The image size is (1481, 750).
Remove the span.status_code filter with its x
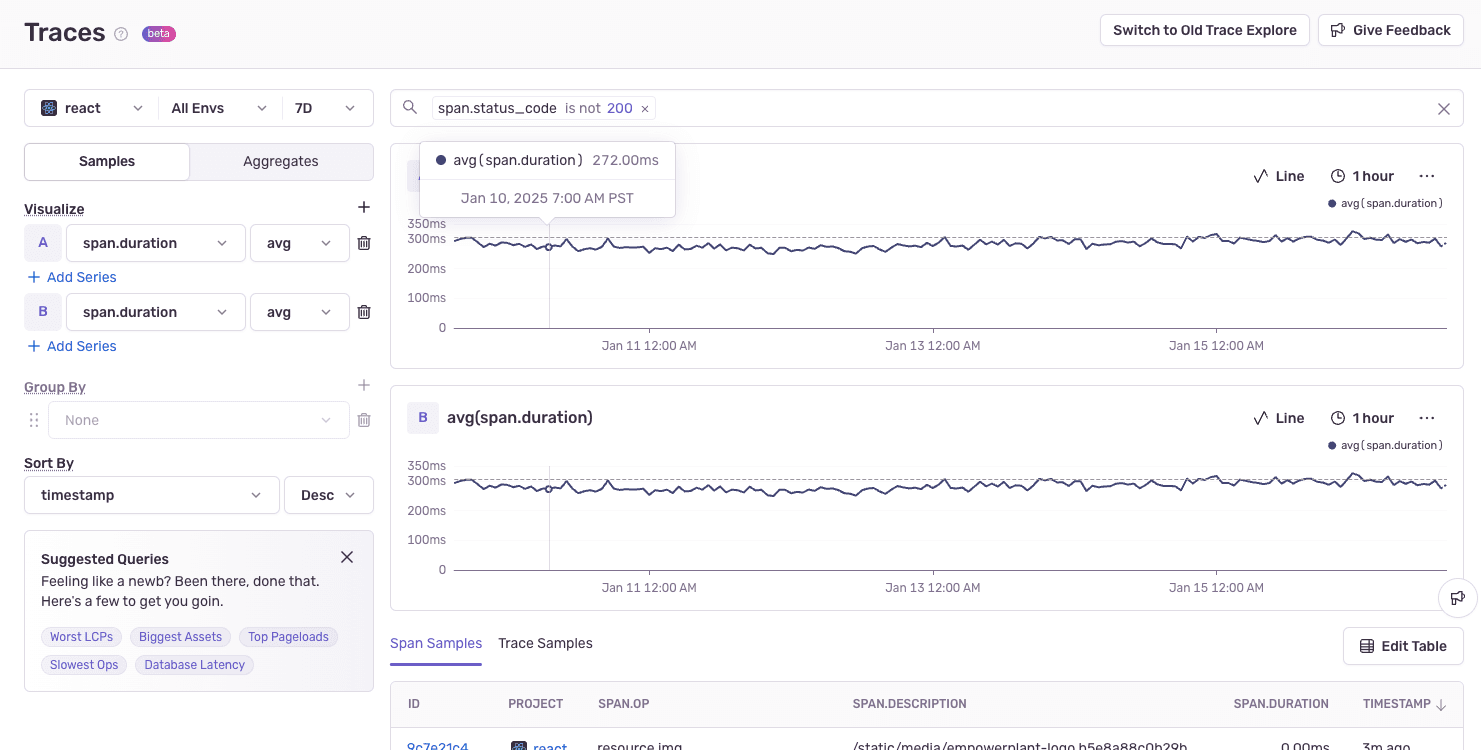pyautogui.click(x=645, y=107)
